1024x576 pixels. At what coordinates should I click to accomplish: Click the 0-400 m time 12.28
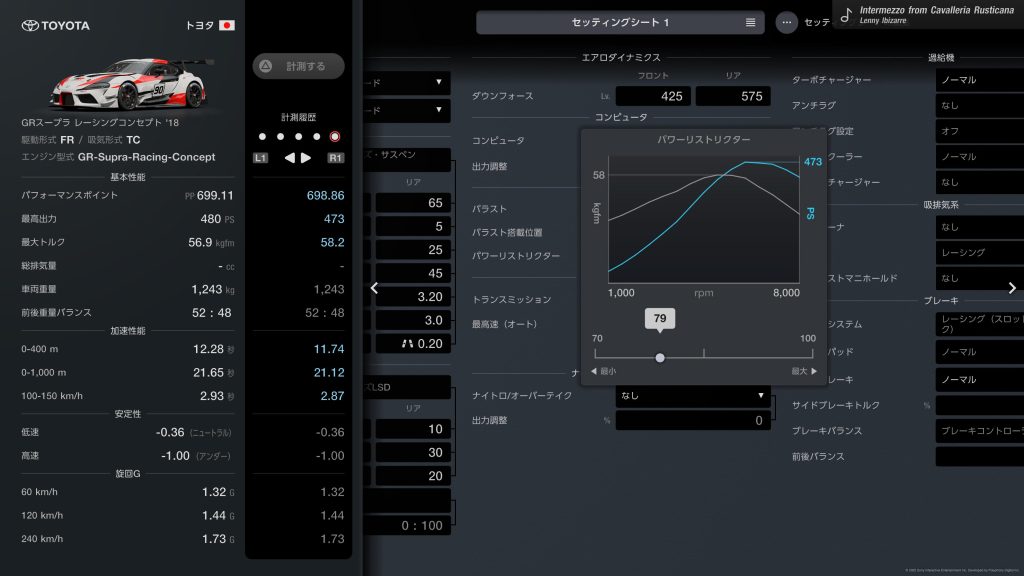point(208,349)
